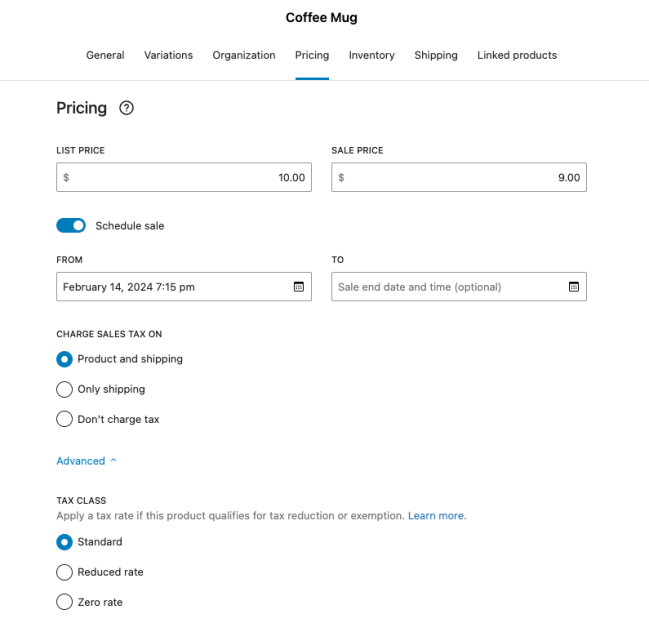Click the Sale Price input field
The width and height of the screenshot is (649, 623).
click(x=460, y=178)
